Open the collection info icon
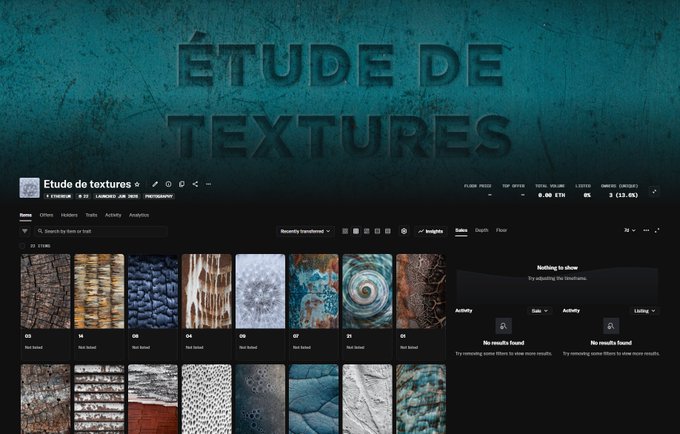The height and width of the screenshot is (434, 680). click(x=168, y=184)
